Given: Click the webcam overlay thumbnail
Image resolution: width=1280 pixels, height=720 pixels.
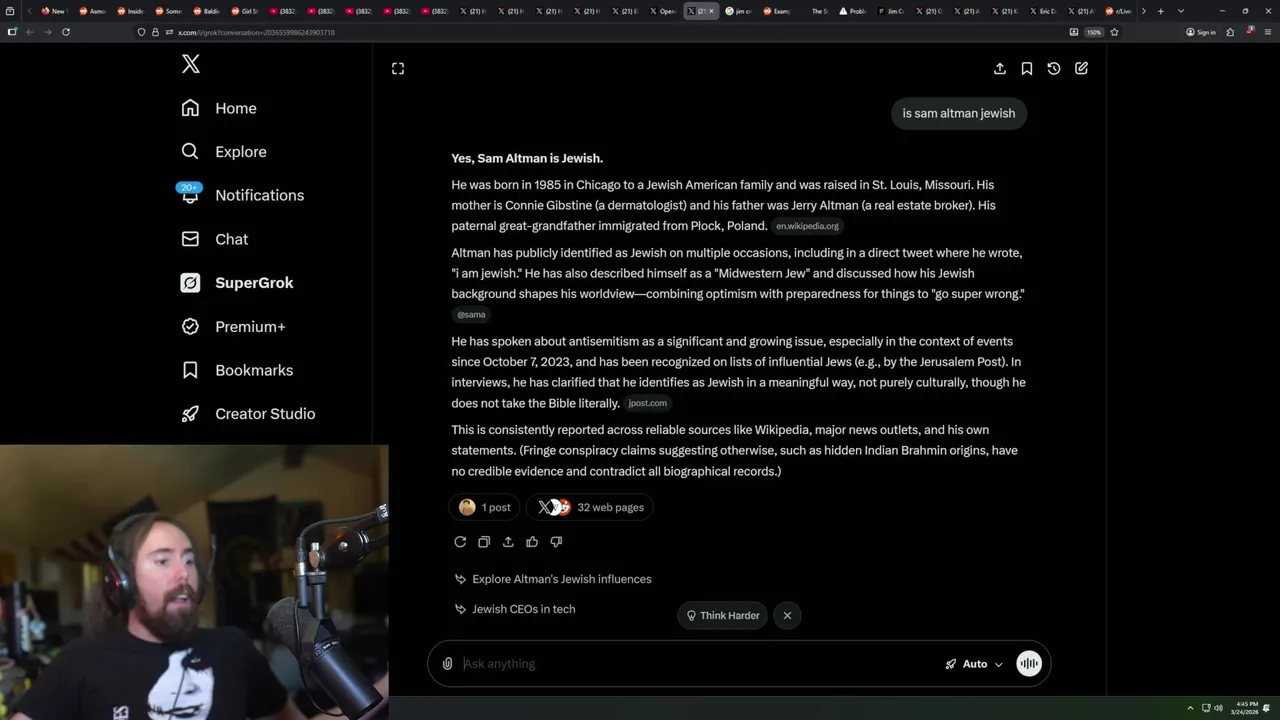Looking at the screenshot, I should (x=194, y=583).
